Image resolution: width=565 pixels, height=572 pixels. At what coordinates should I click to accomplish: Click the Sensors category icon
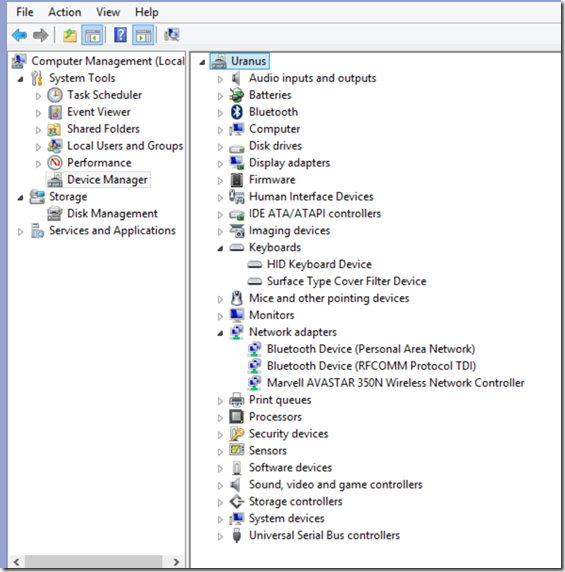click(x=237, y=450)
